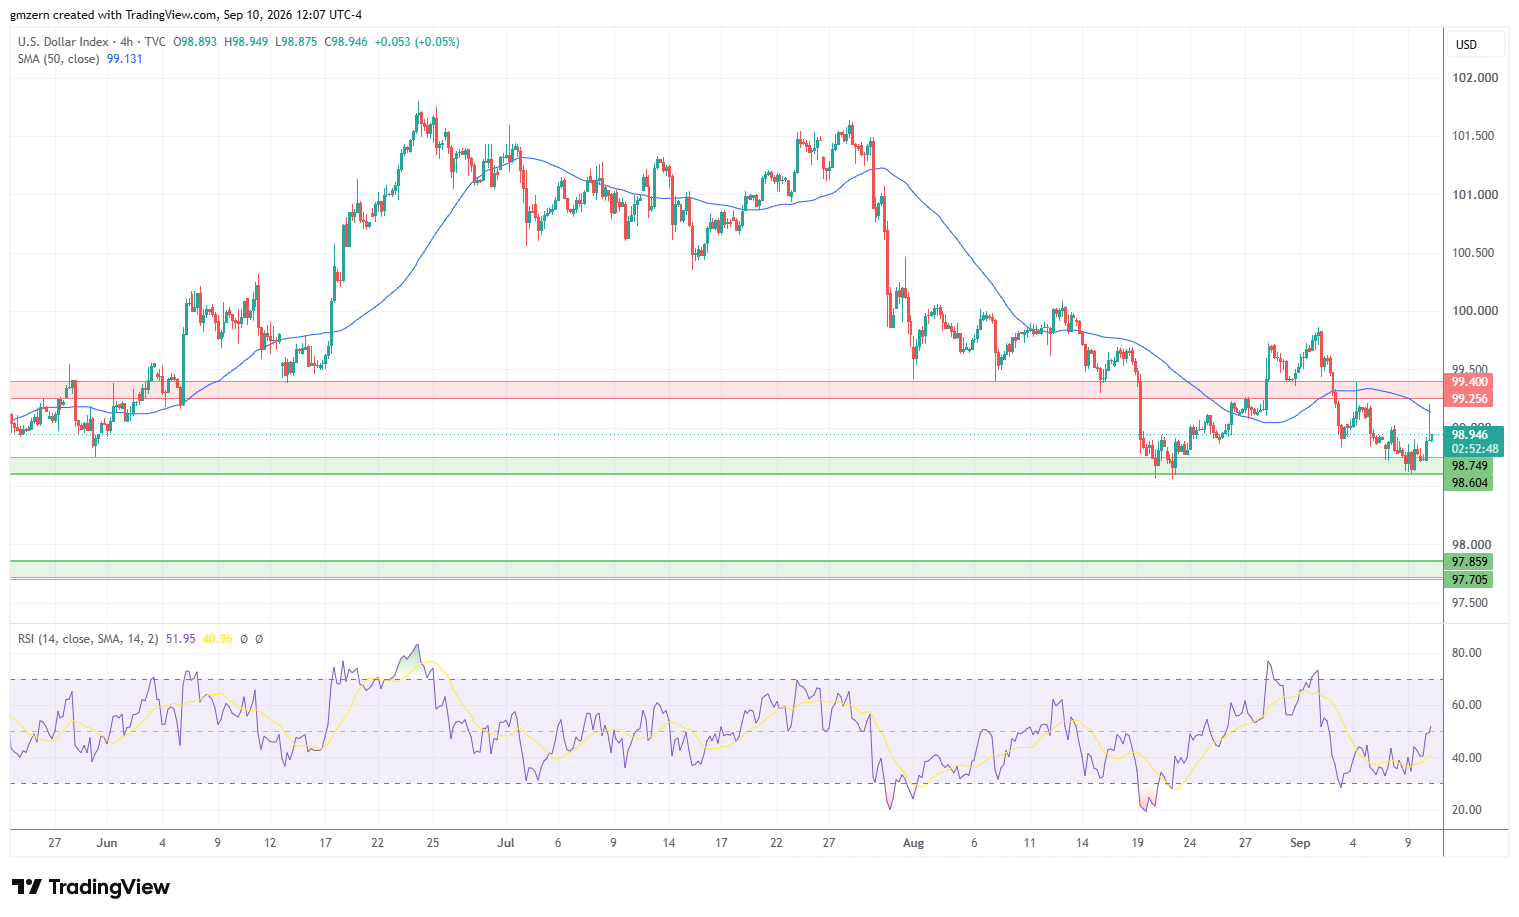Select the U.S. Dollar Index legend title
This screenshot has height=917, width=1519.
click(63, 42)
